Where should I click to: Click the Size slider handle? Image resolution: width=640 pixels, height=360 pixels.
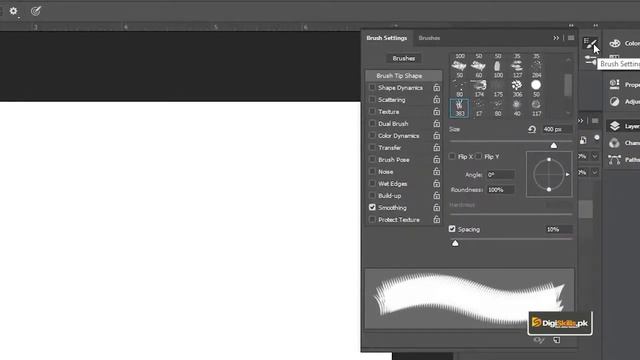click(x=553, y=145)
